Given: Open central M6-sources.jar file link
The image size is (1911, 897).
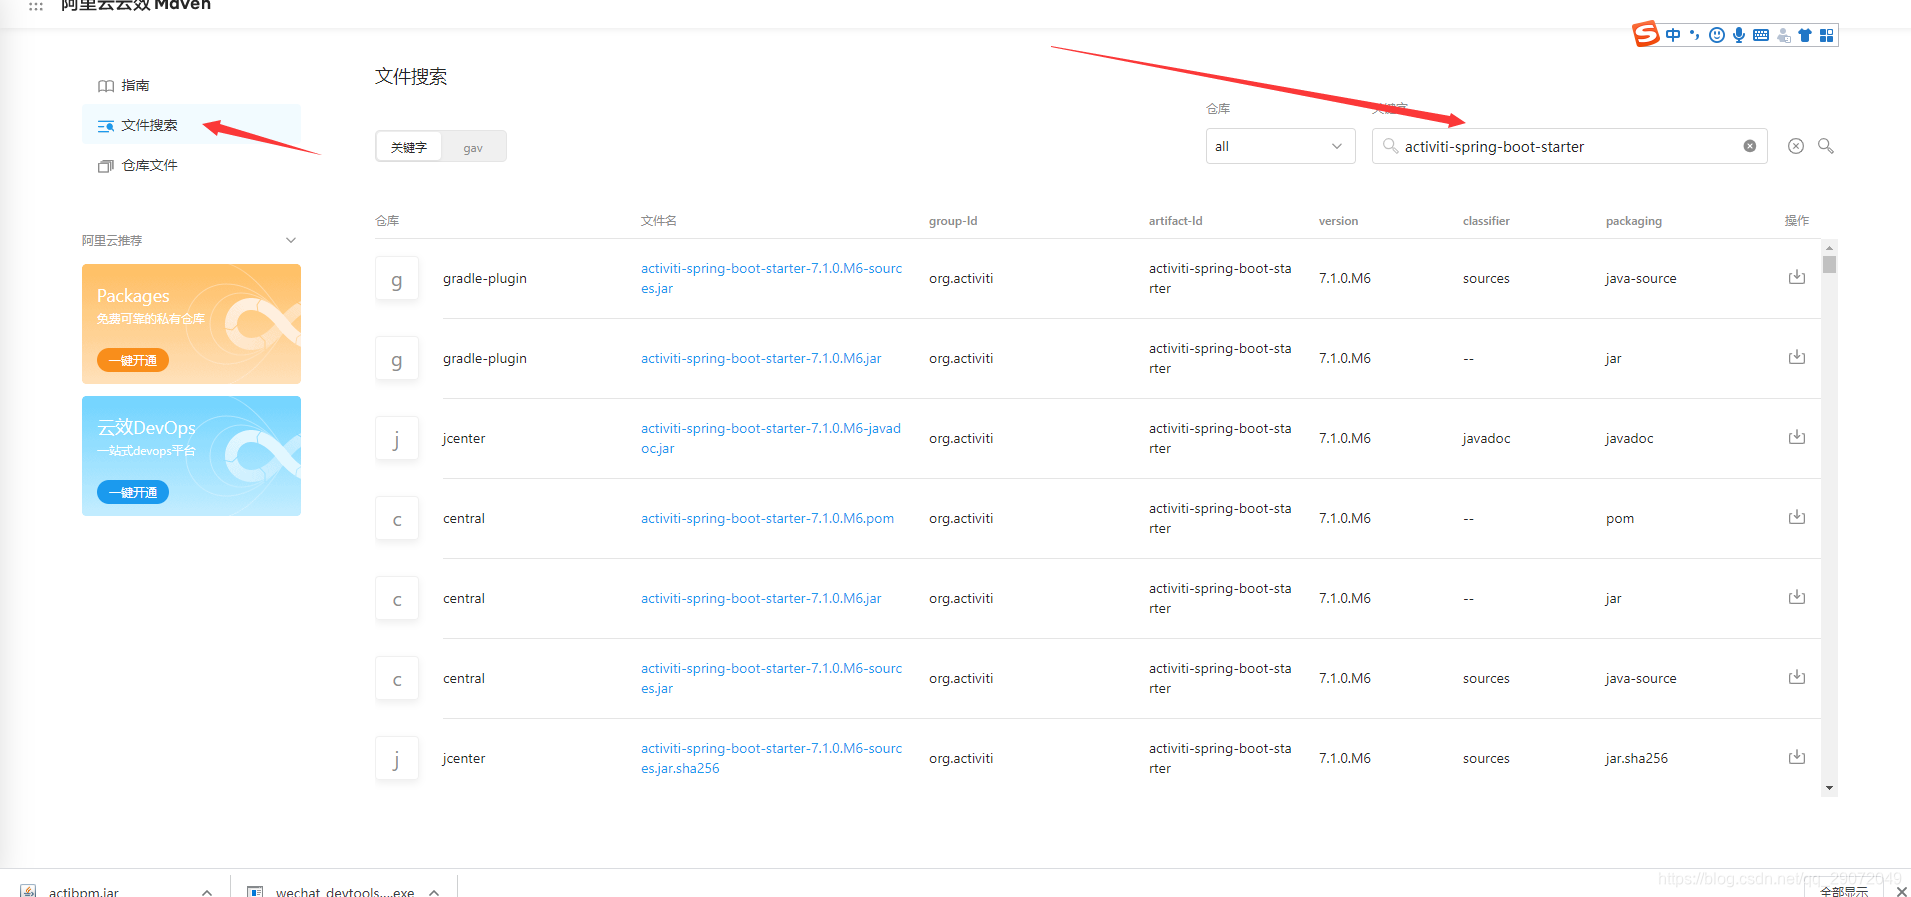Looking at the screenshot, I should (x=771, y=678).
